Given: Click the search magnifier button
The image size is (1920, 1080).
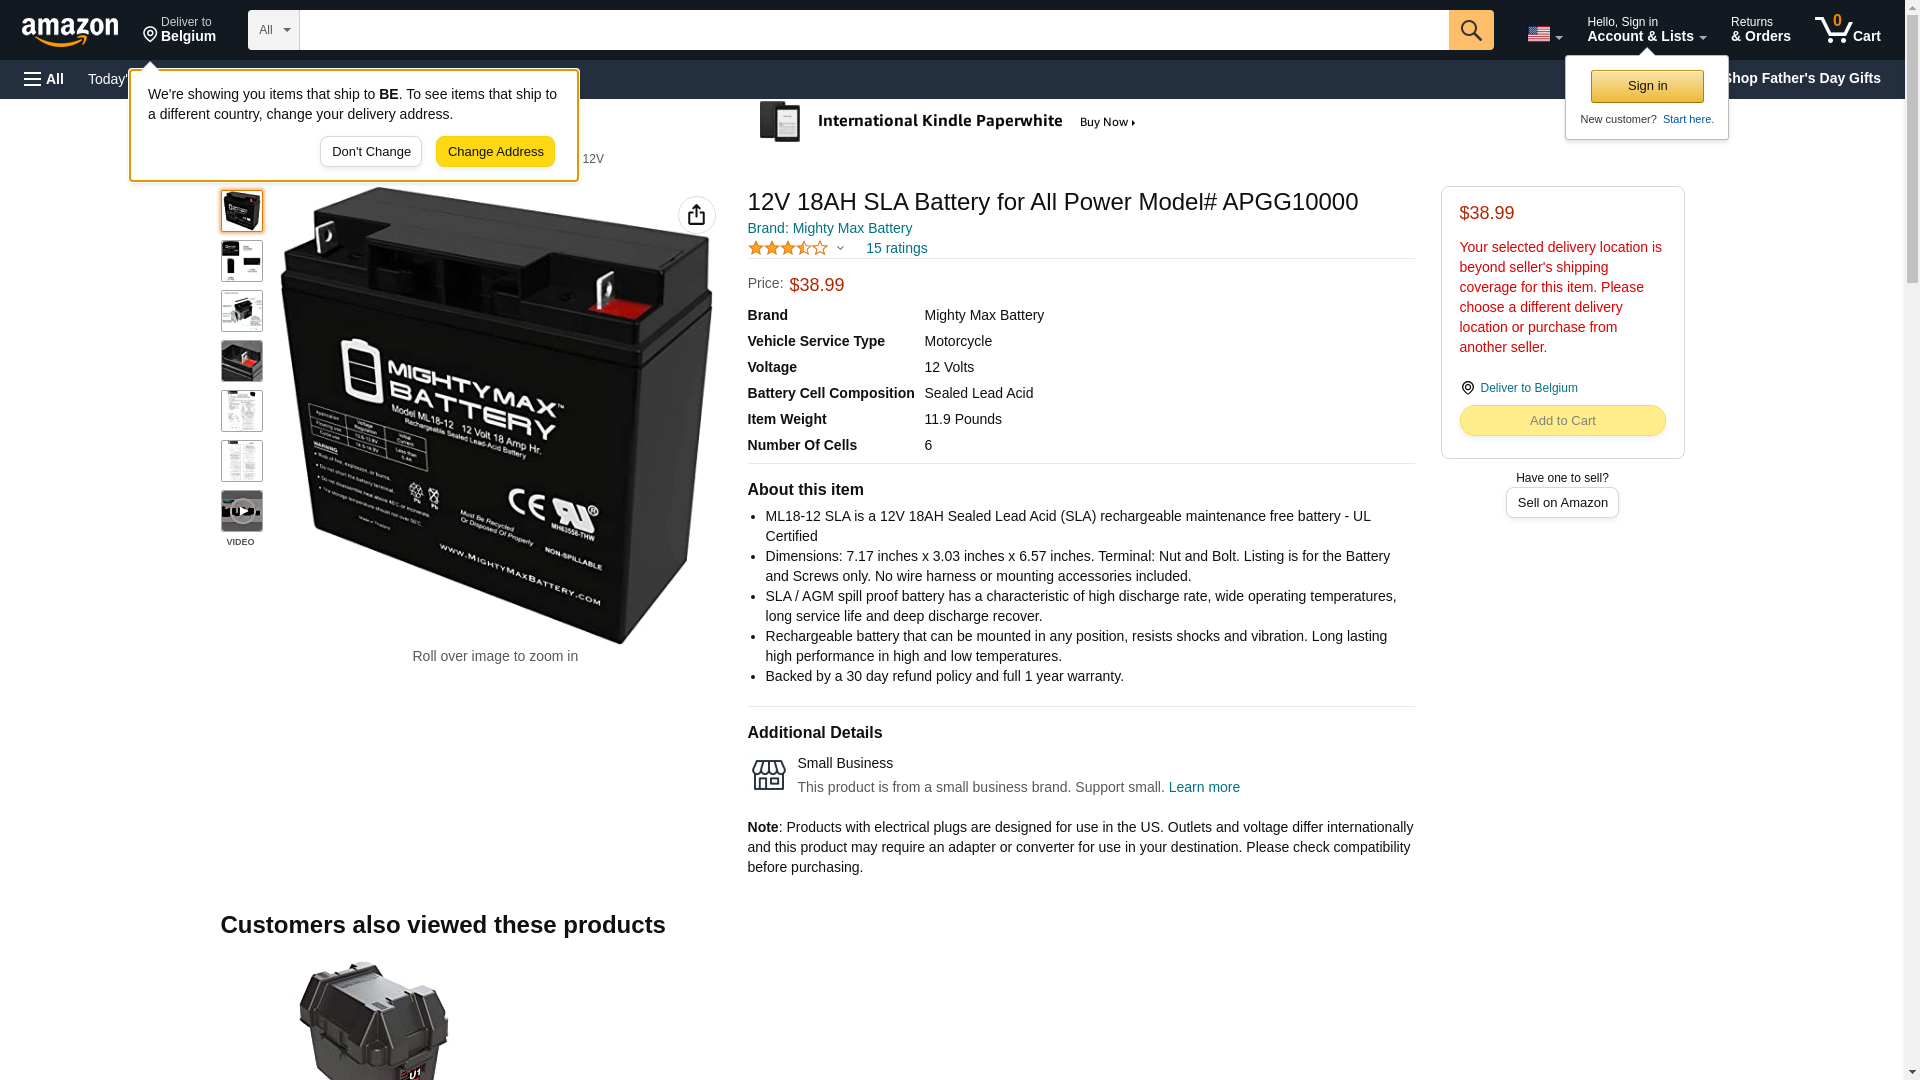Looking at the screenshot, I should [1470, 30].
